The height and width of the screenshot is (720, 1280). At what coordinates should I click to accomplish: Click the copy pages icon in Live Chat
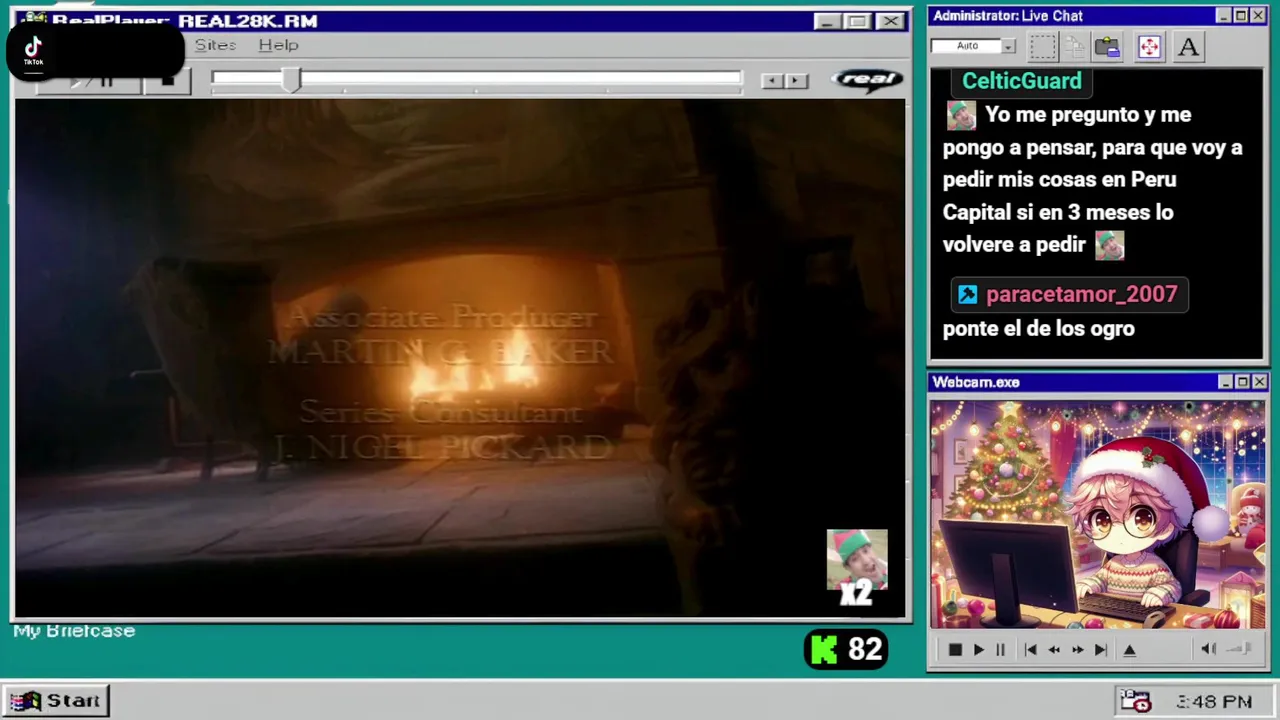click(x=1075, y=47)
